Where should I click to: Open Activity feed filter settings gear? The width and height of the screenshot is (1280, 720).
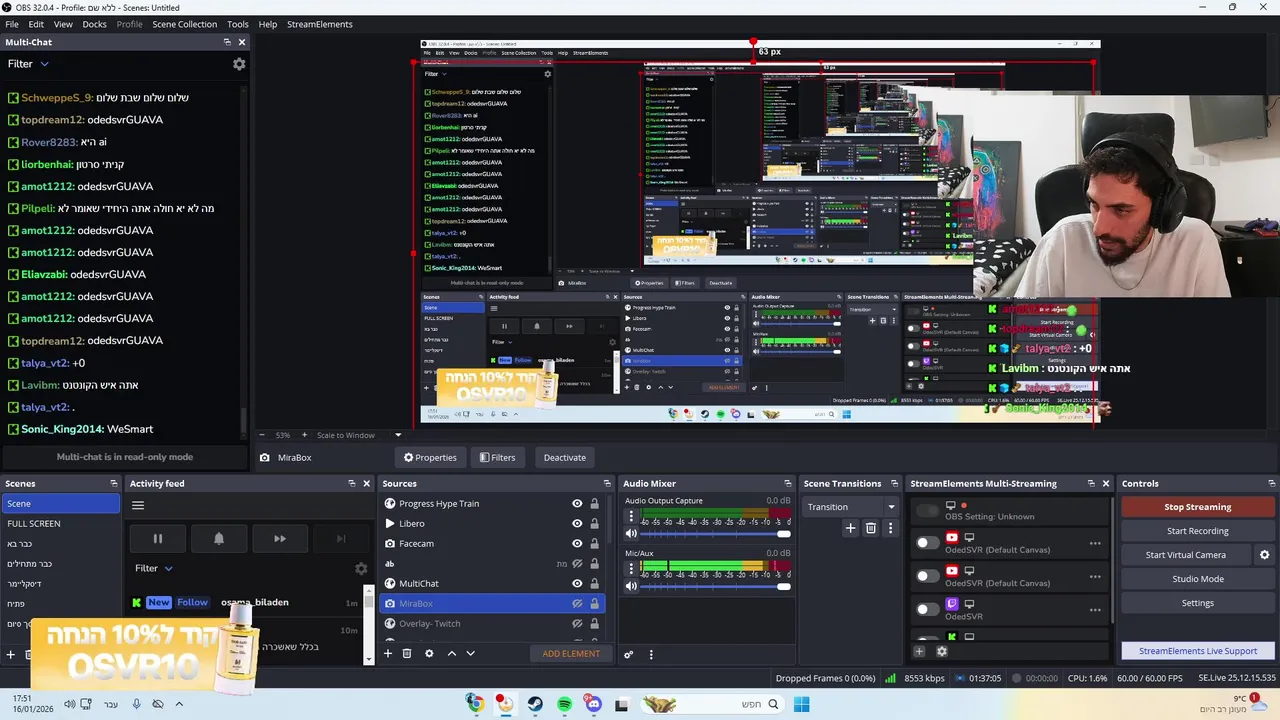pos(361,568)
